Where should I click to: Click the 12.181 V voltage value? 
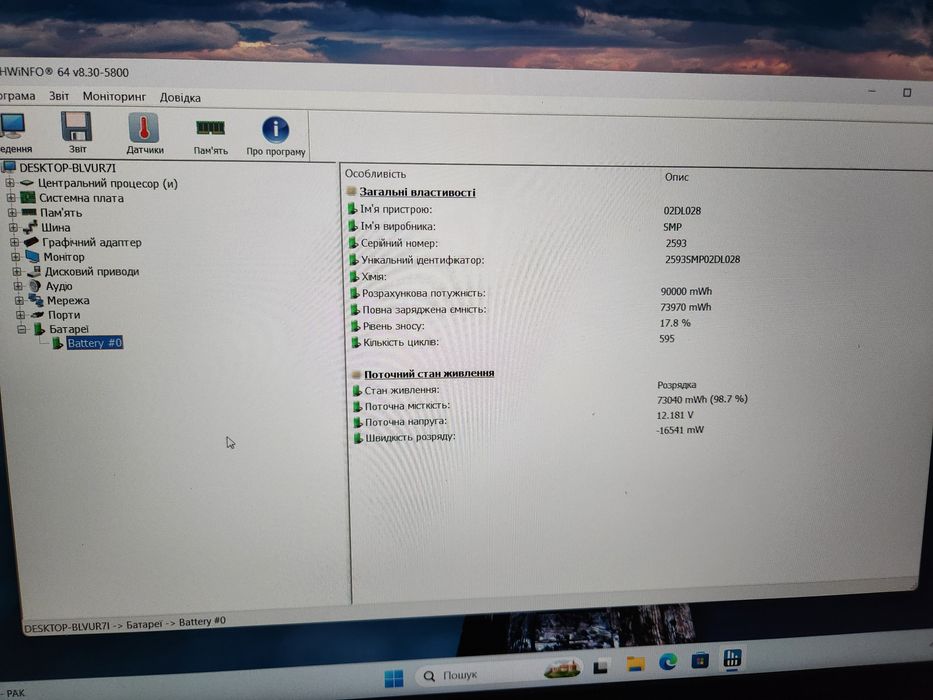[675, 415]
